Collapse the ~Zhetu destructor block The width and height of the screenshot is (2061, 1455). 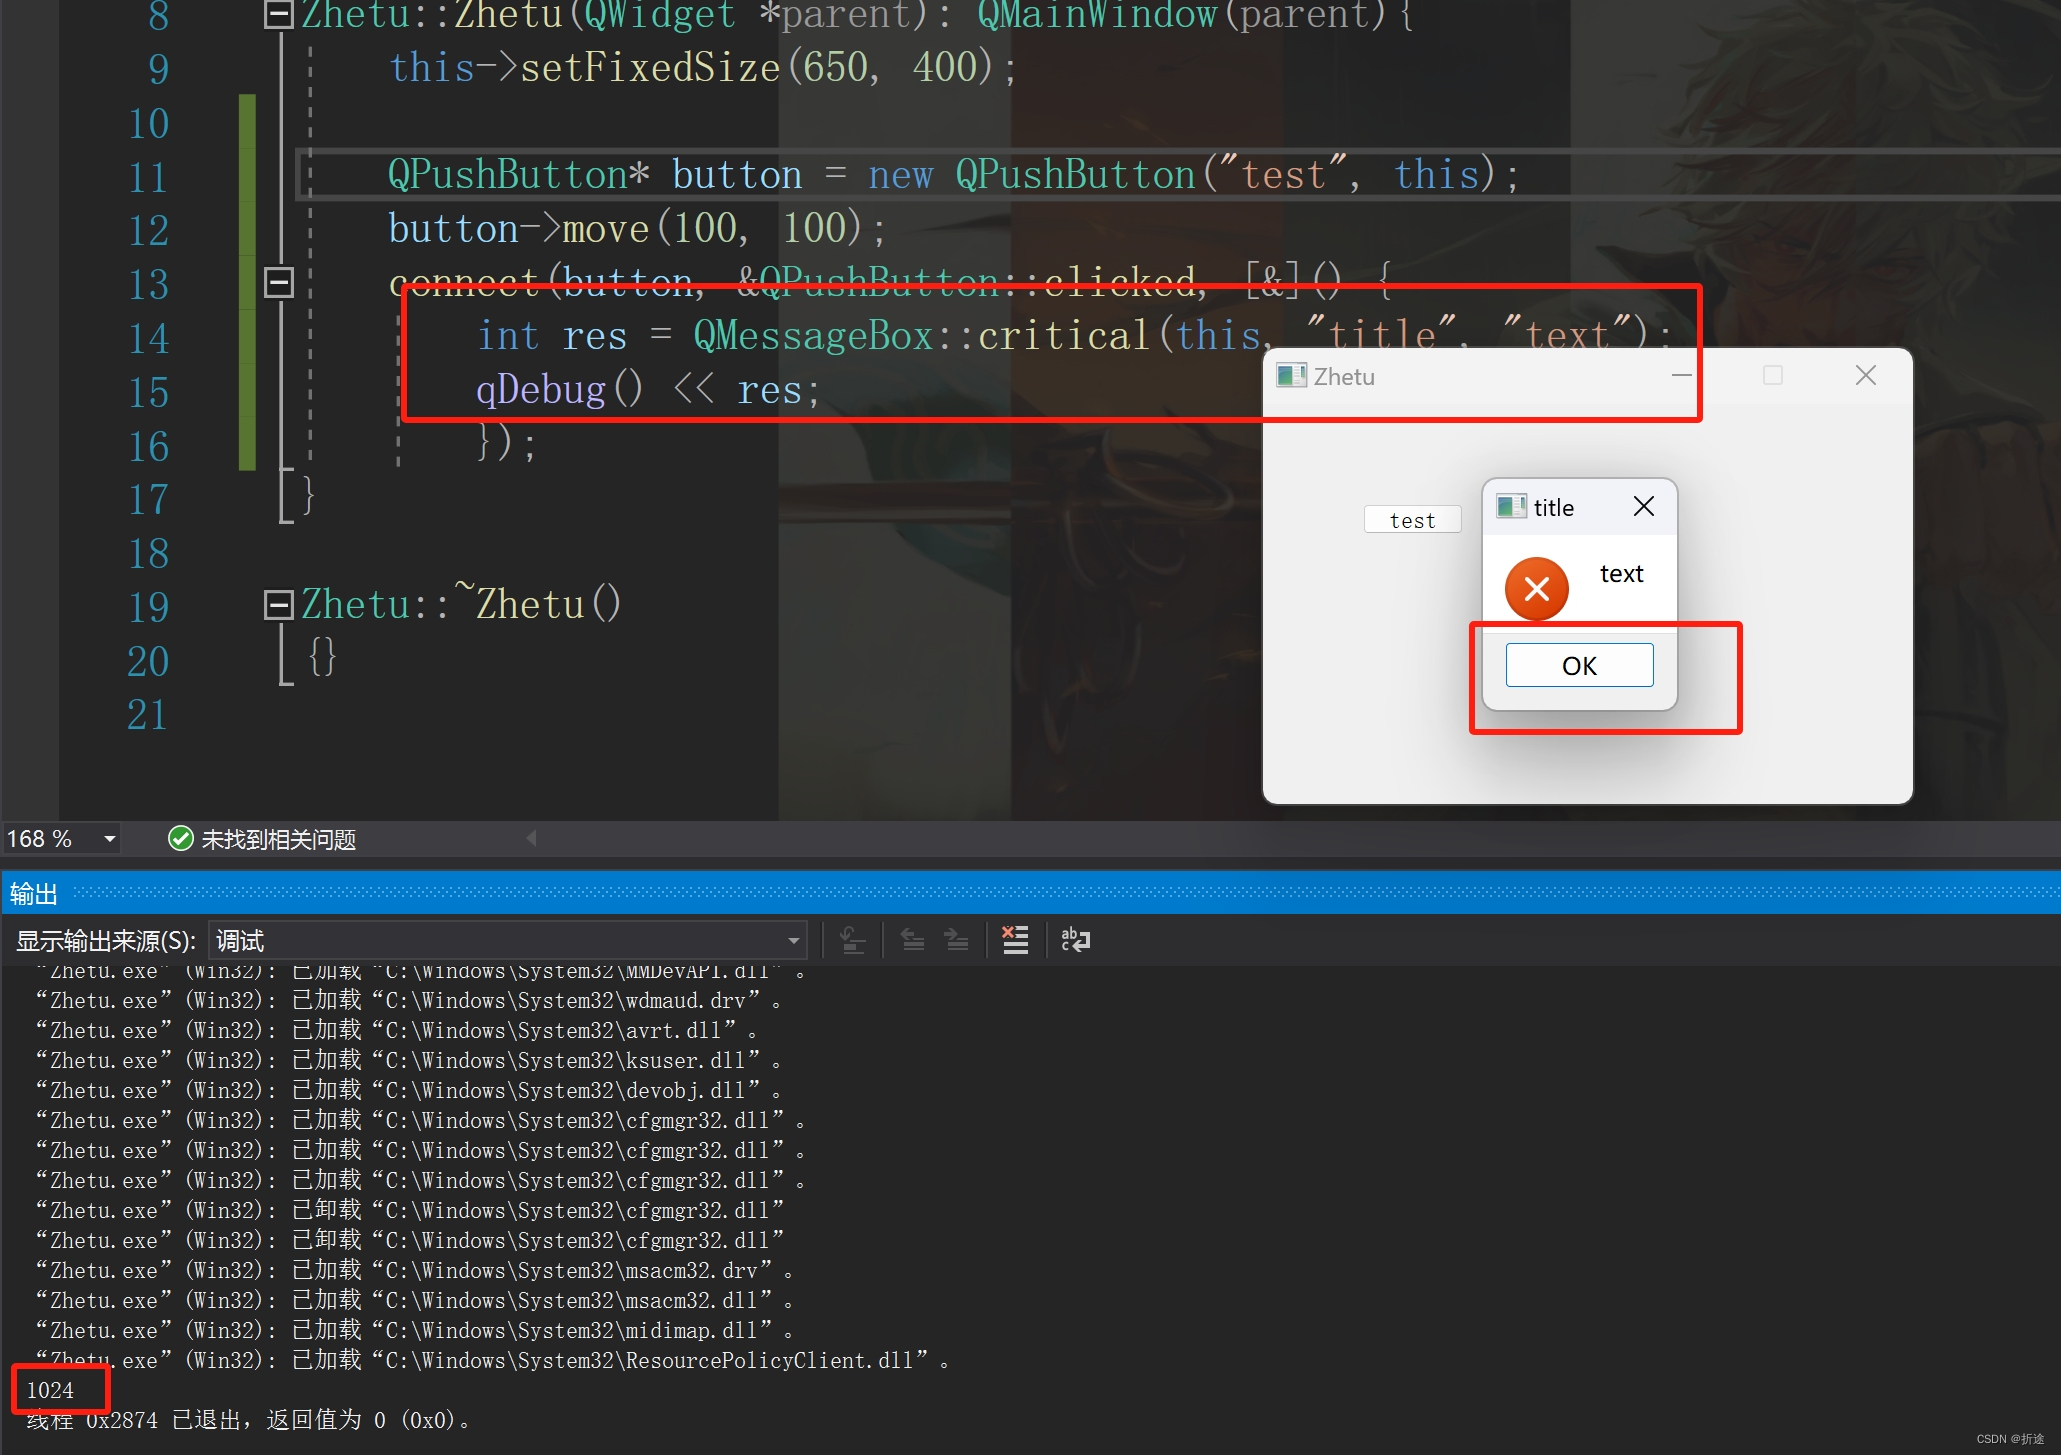tap(277, 604)
